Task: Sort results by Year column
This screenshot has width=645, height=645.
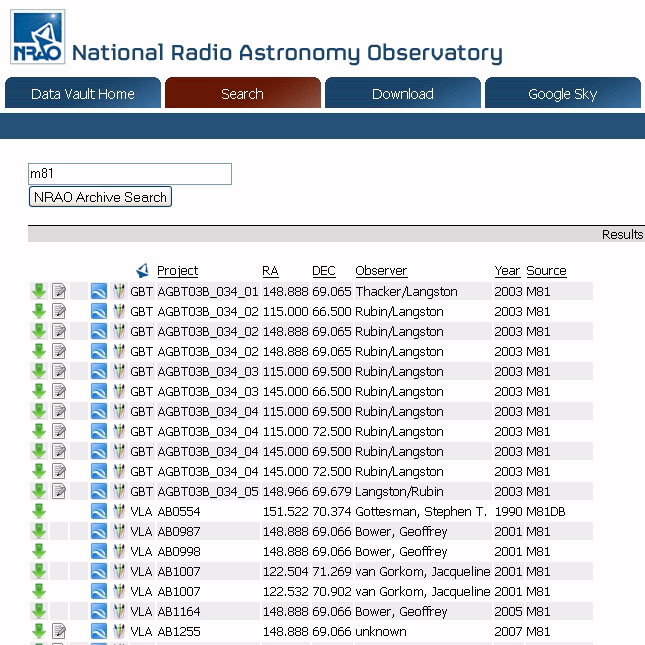Action: [507, 271]
